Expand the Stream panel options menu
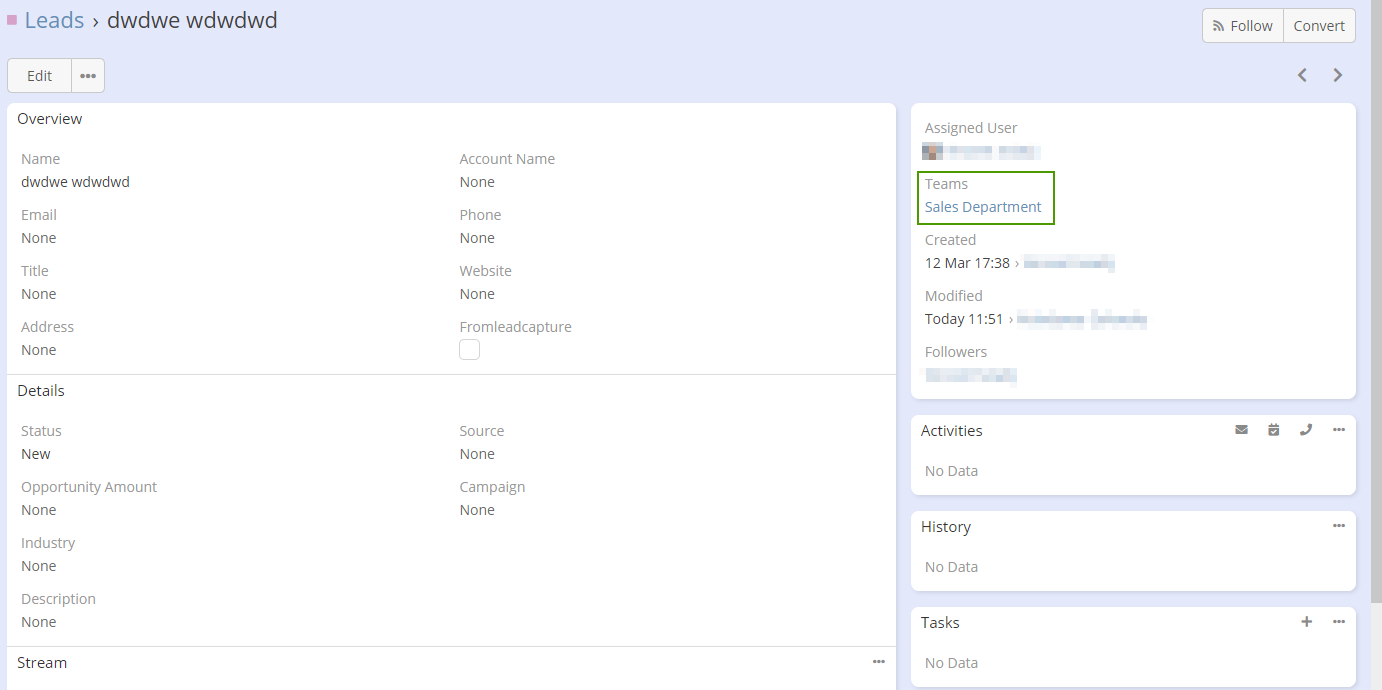This screenshot has width=1382, height=690. [x=878, y=662]
